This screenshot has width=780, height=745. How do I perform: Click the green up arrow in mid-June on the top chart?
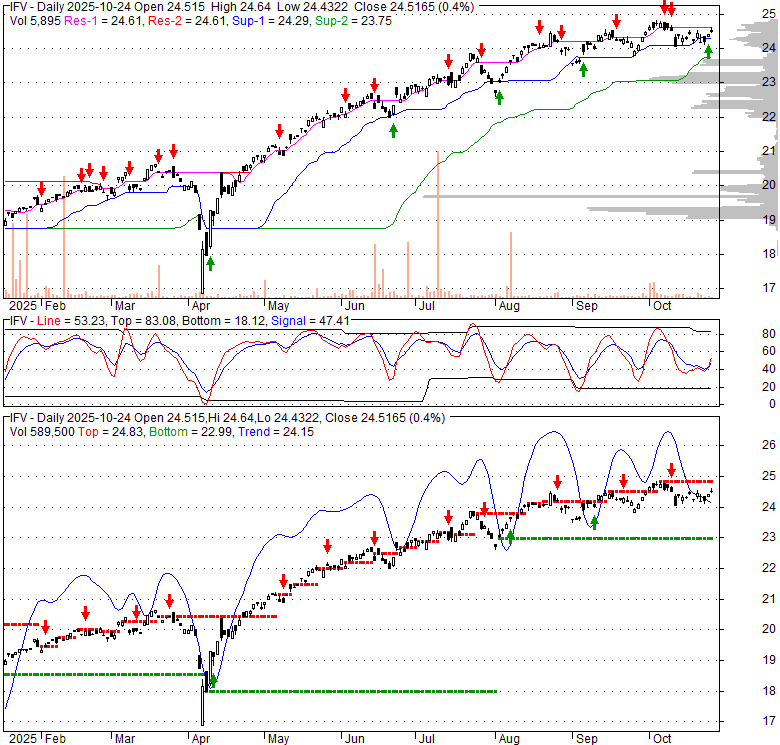[393, 129]
